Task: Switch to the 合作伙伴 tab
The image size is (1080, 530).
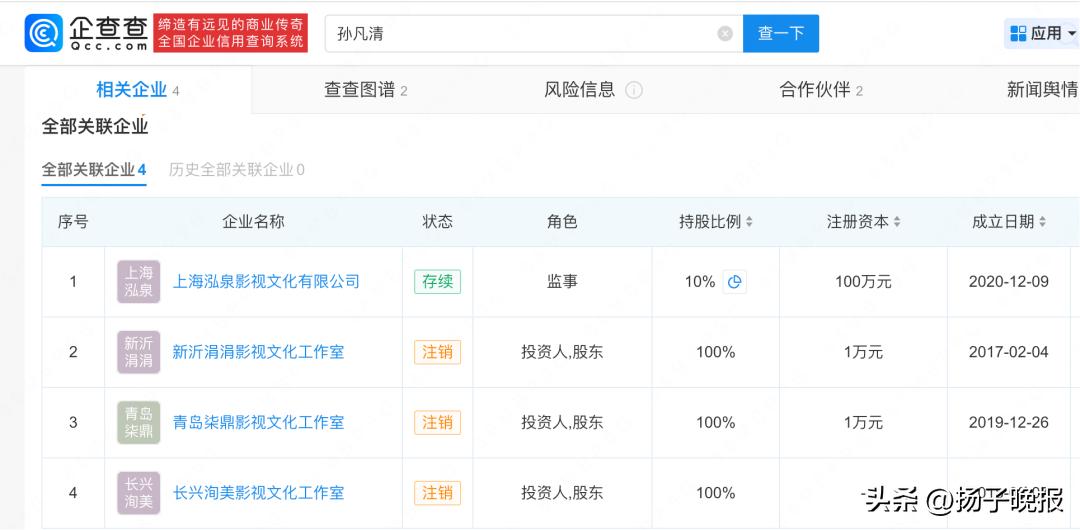Action: click(821, 90)
